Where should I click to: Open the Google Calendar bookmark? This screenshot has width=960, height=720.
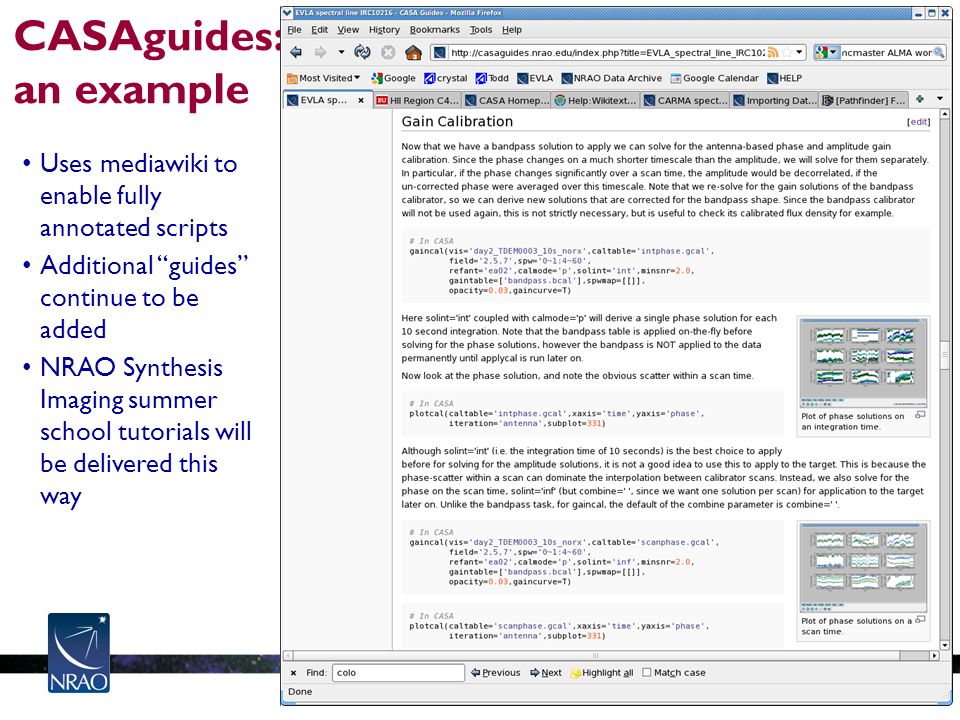(714, 78)
